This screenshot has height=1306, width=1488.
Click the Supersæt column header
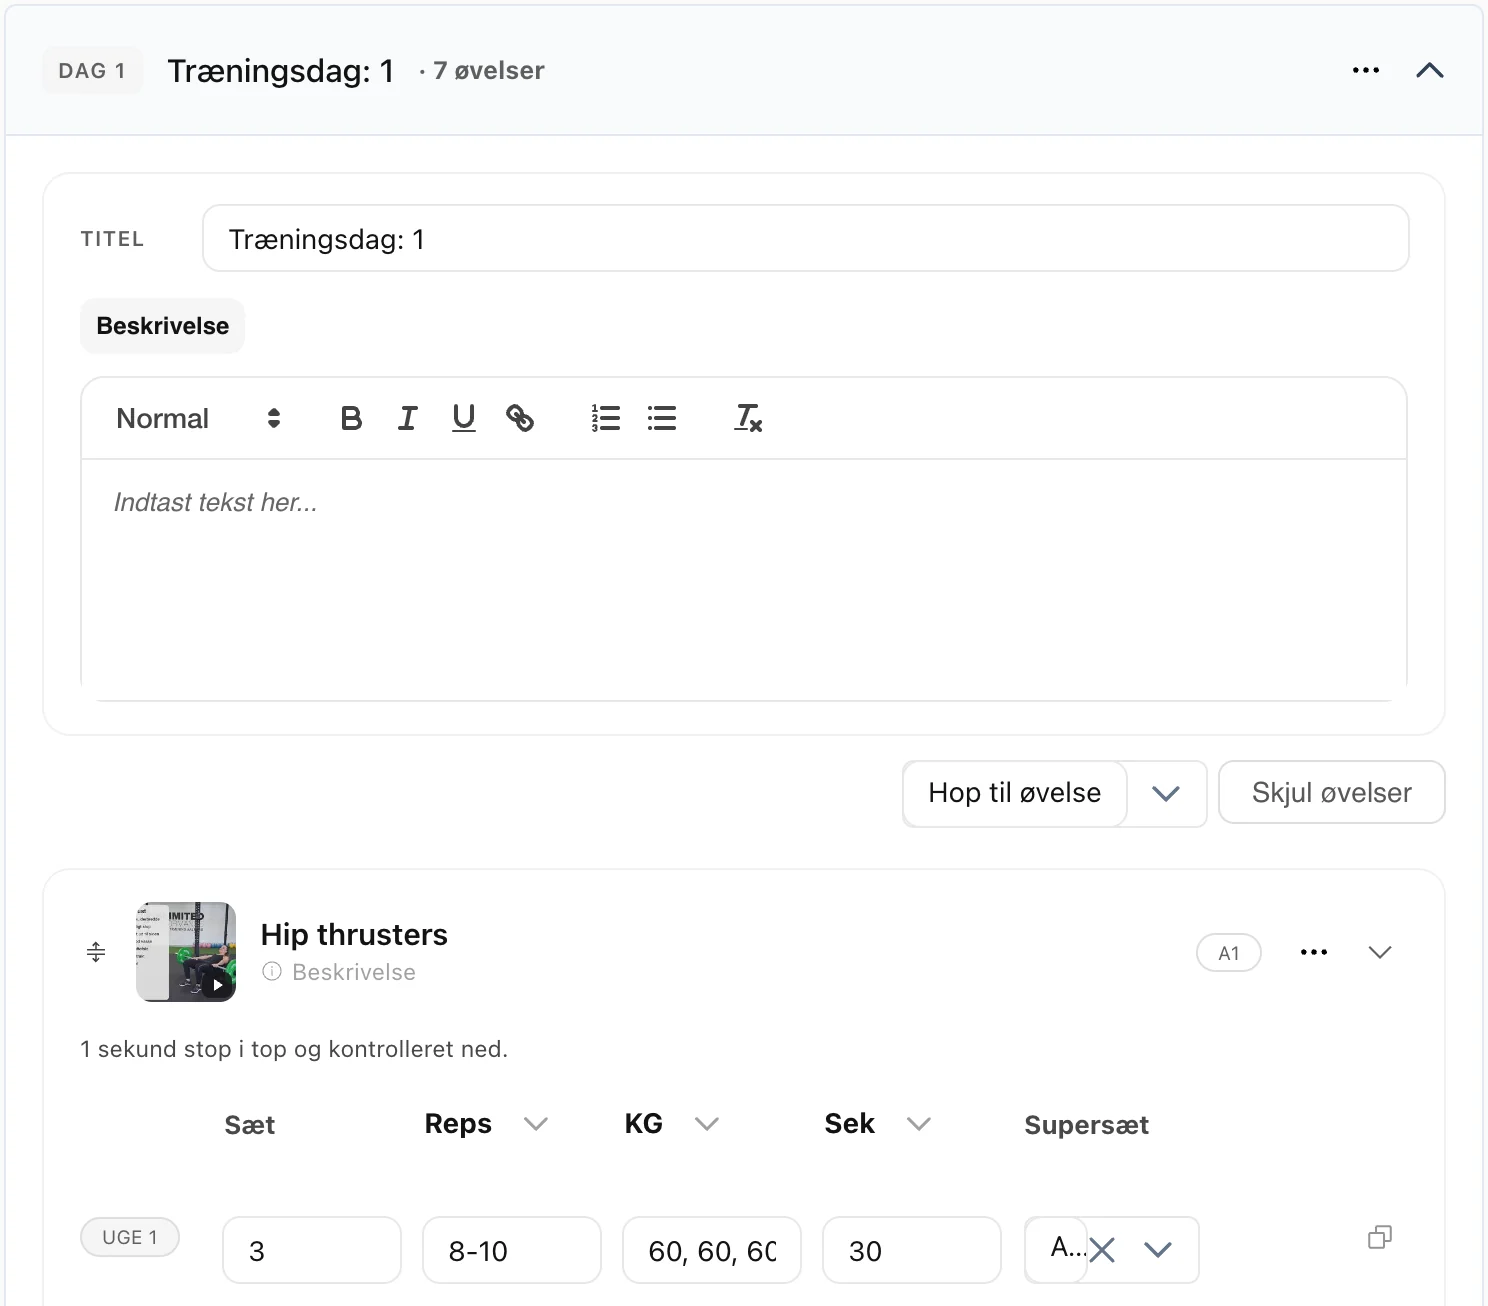coord(1086,1125)
